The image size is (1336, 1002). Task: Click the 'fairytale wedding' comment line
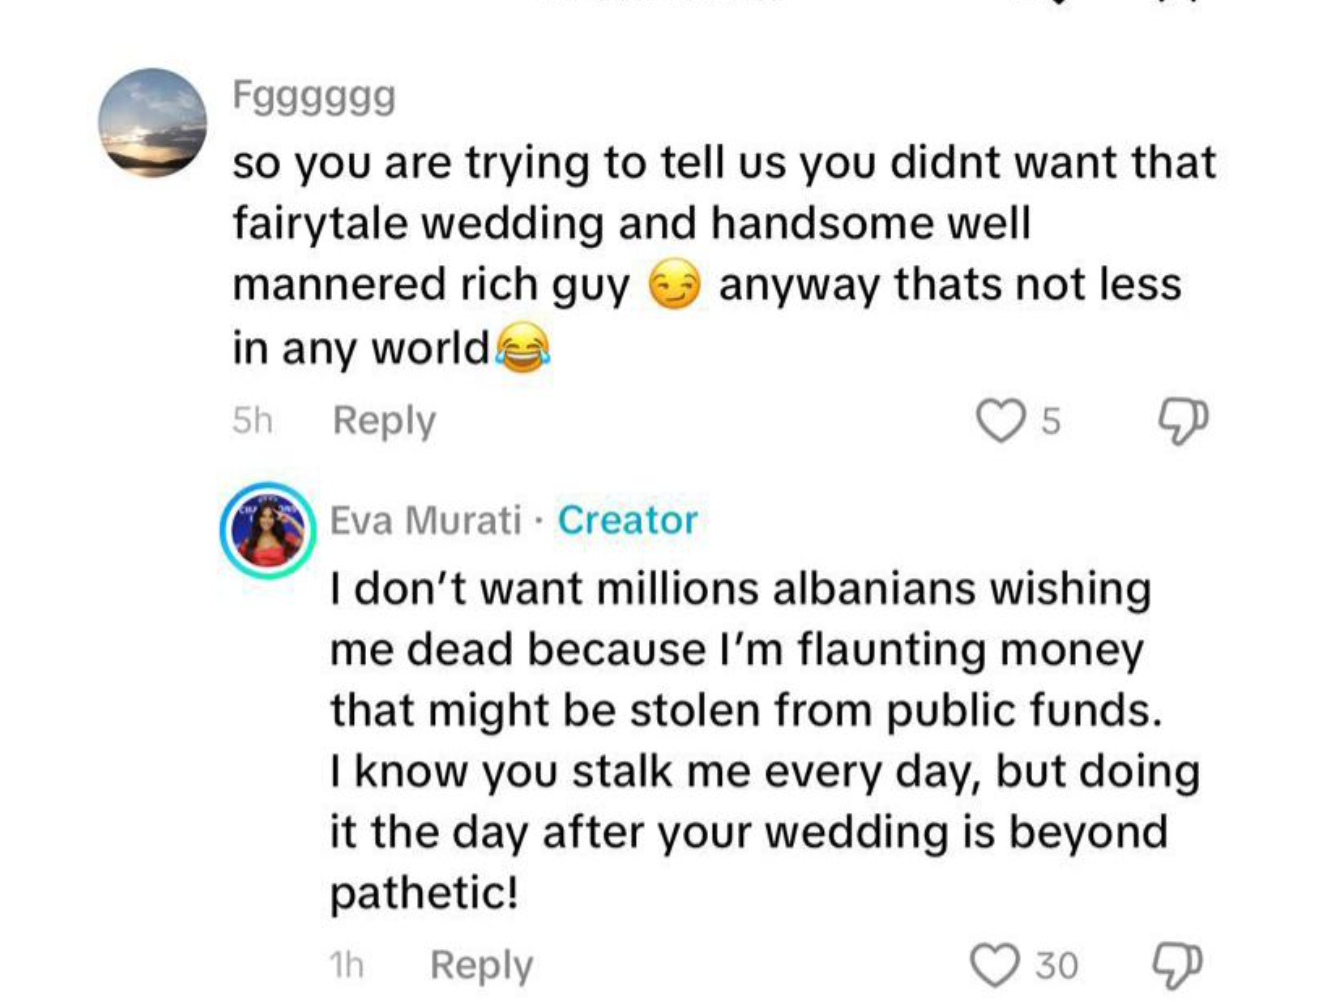[631, 223]
